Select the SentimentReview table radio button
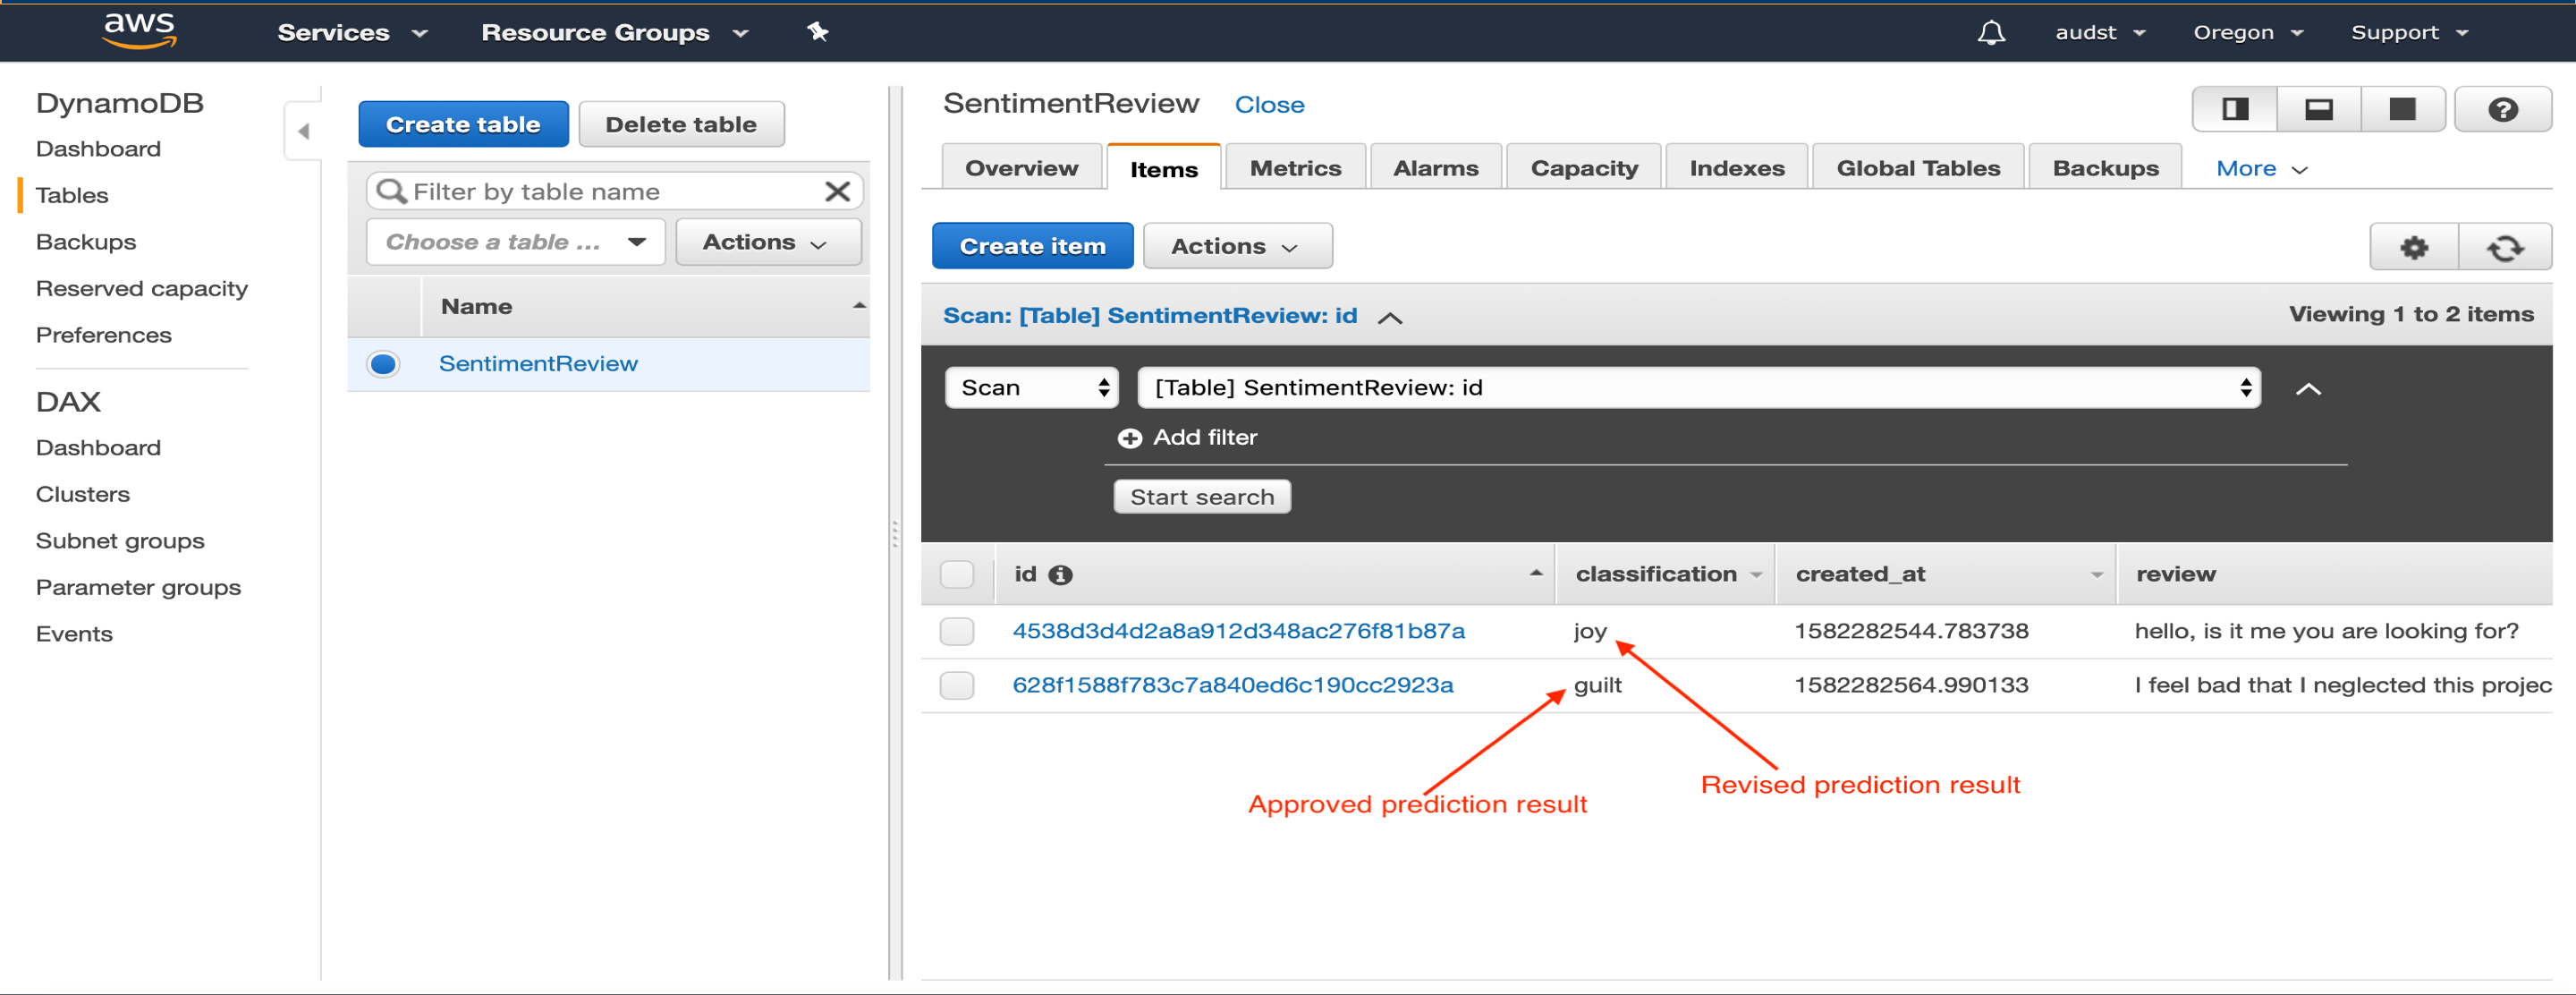The image size is (2576, 995). click(383, 364)
